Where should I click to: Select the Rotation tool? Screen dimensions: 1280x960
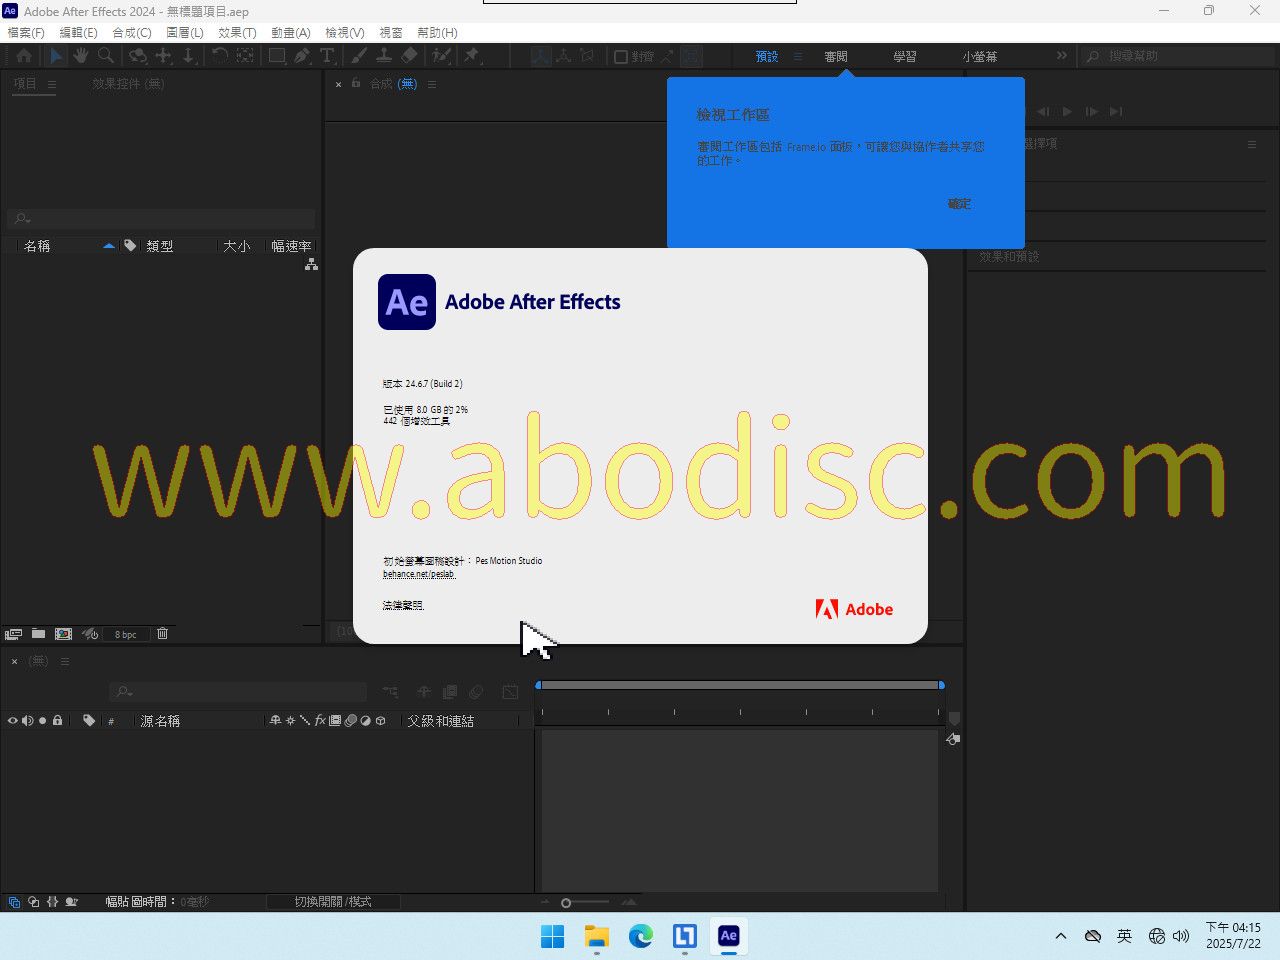(220, 56)
